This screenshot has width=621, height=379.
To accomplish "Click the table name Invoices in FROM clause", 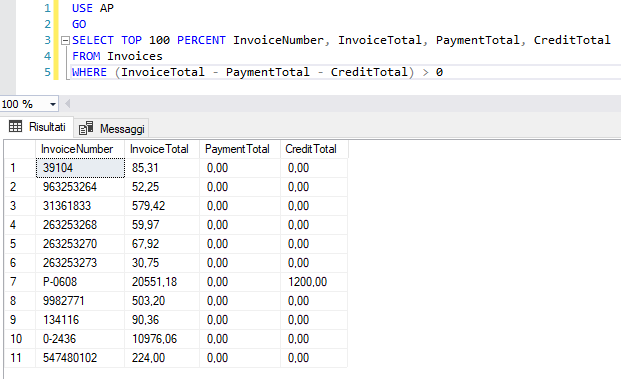I will [135, 56].
